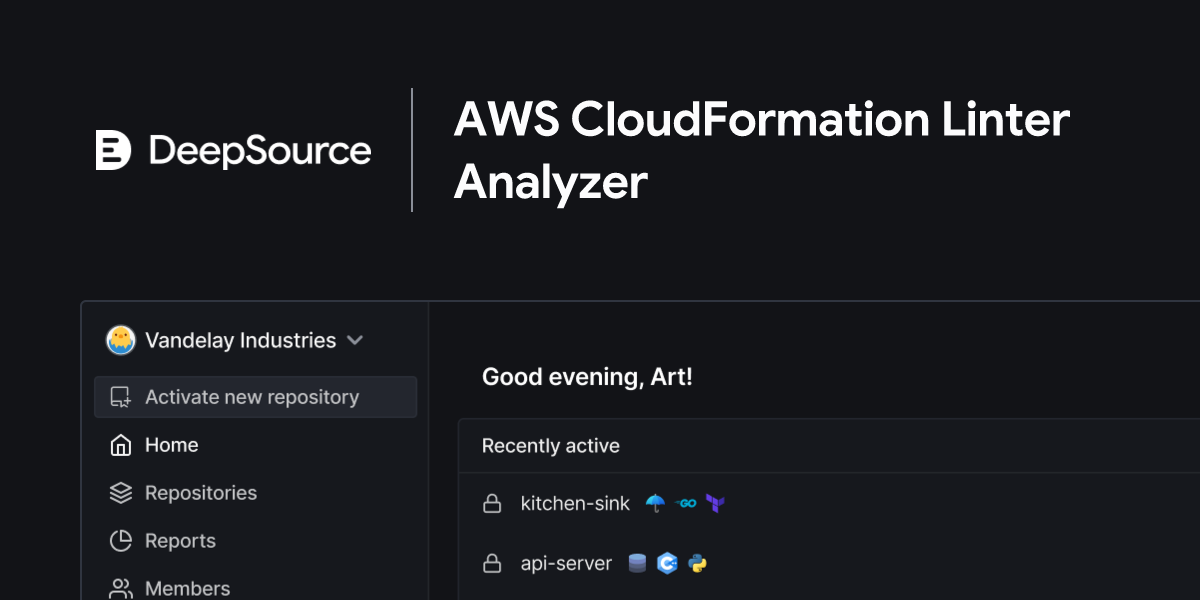Click Activate new repository button

[x=256, y=397]
